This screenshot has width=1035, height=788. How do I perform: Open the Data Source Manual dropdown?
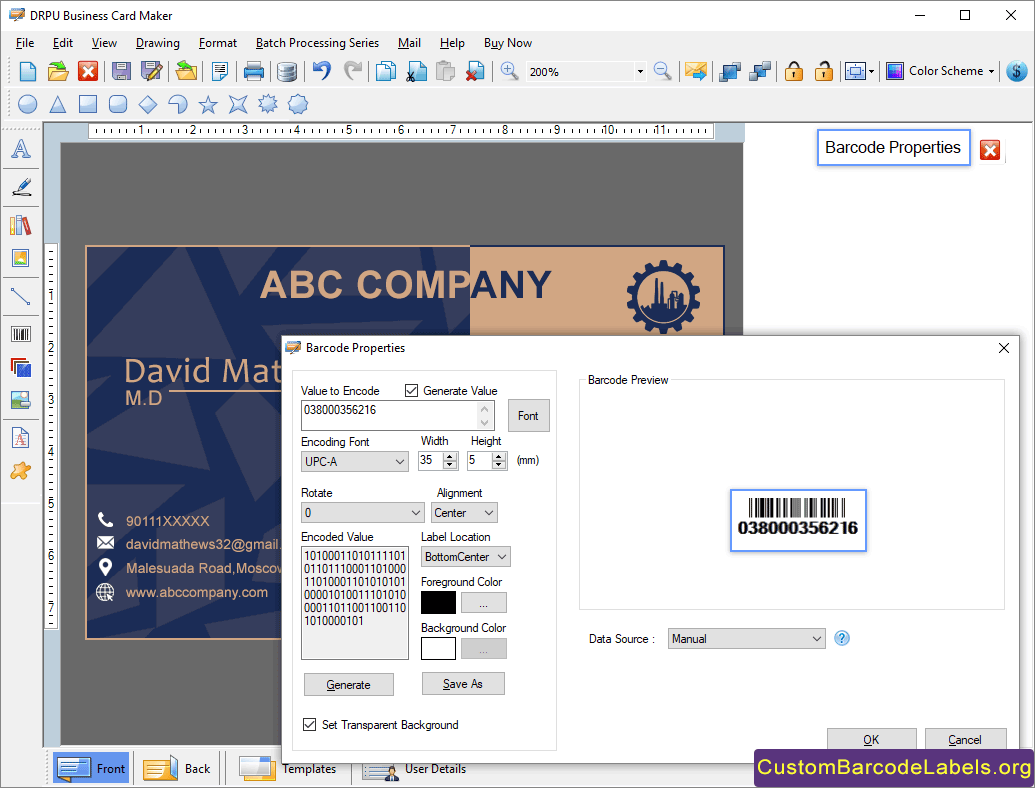click(x=747, y=639)
